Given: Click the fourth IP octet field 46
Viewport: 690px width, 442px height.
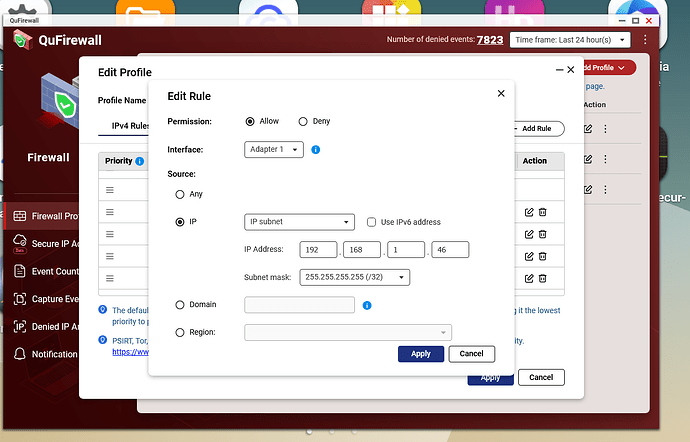Looking at the screenshot, I should (450, 250).
